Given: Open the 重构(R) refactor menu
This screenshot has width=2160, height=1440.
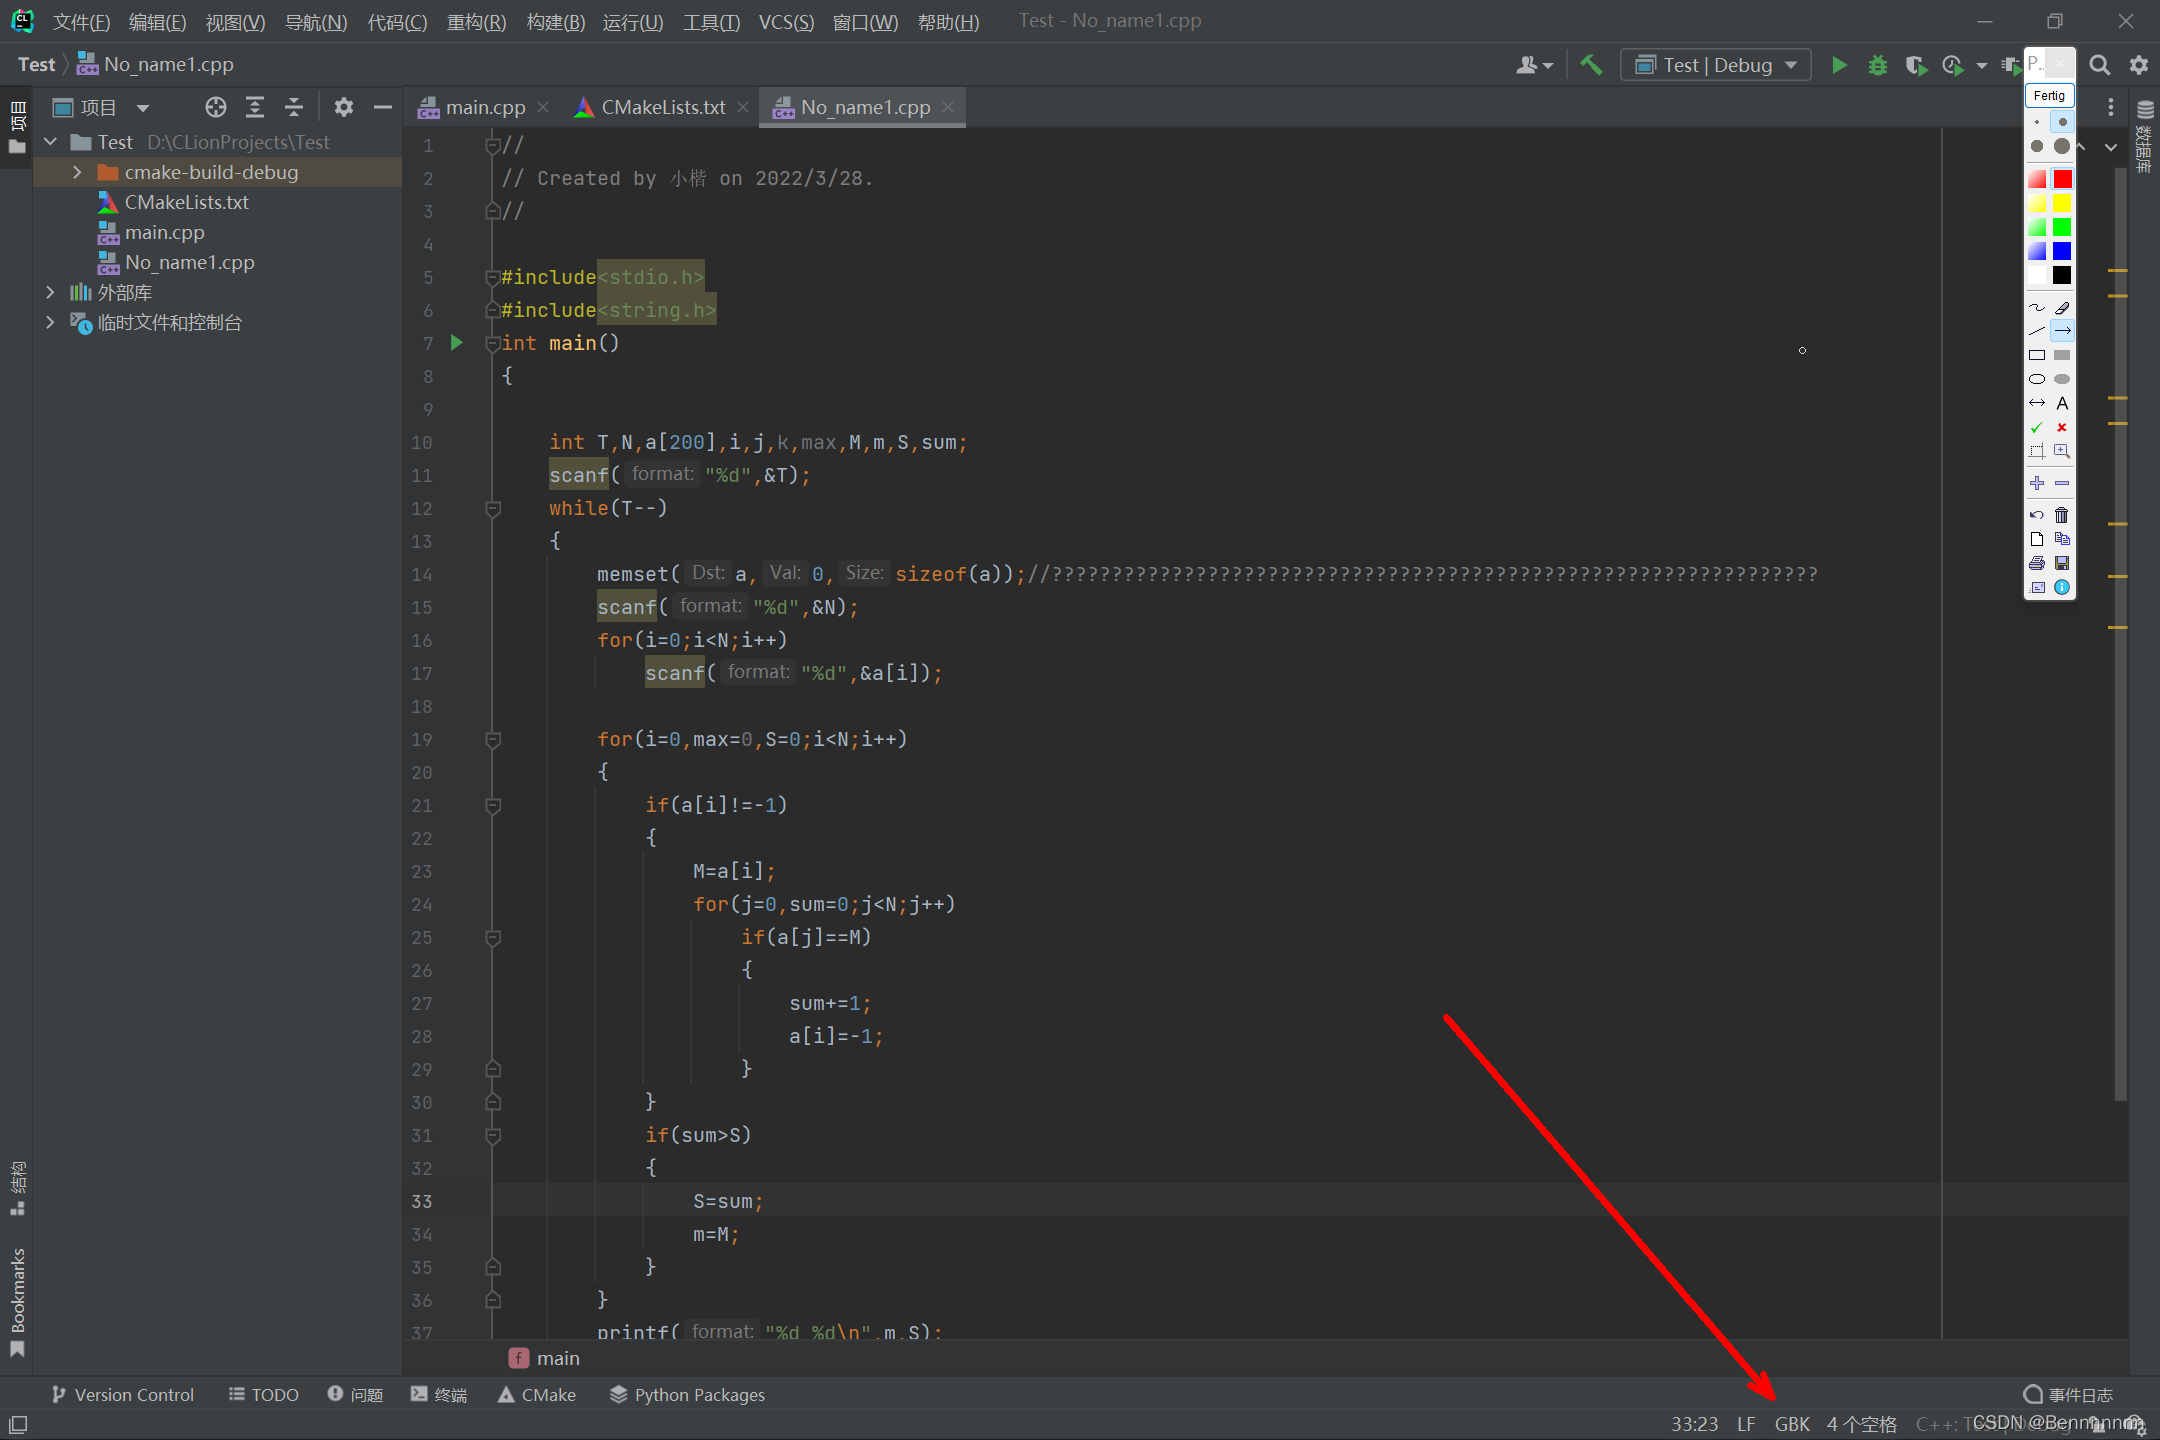Looking at the screenshot, I should tap(476, 22).
